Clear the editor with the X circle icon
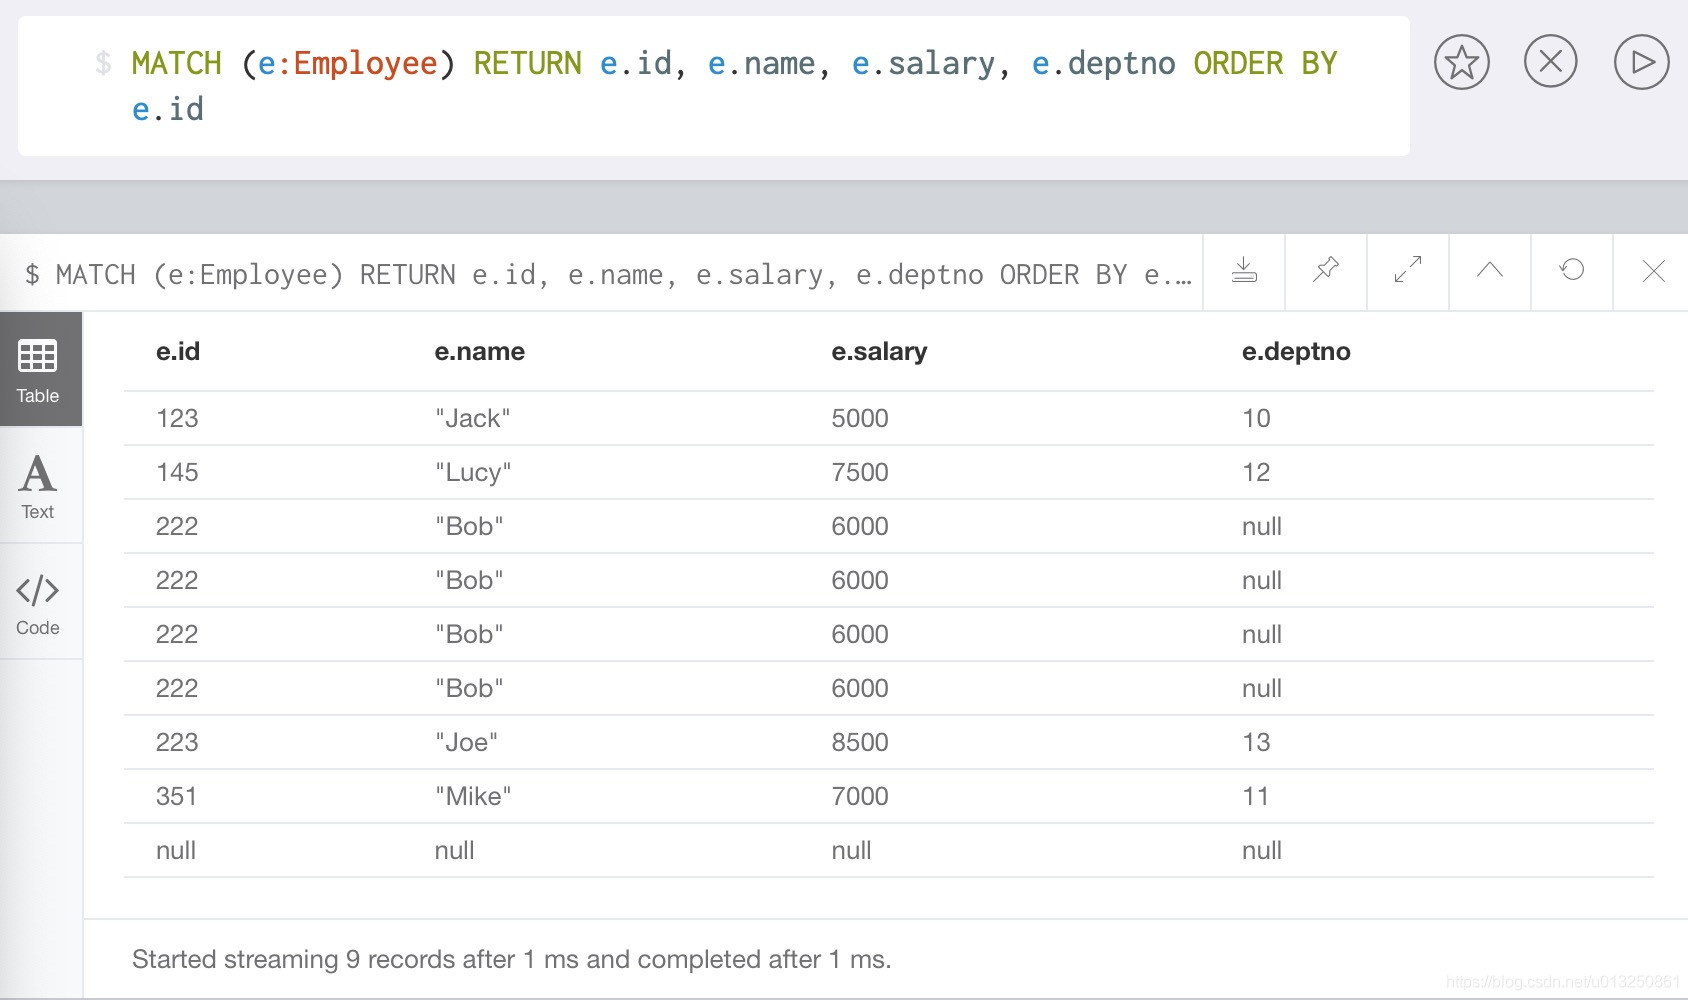The height and width of the screenshot is (1000, 1688). tap(1550, 62)
